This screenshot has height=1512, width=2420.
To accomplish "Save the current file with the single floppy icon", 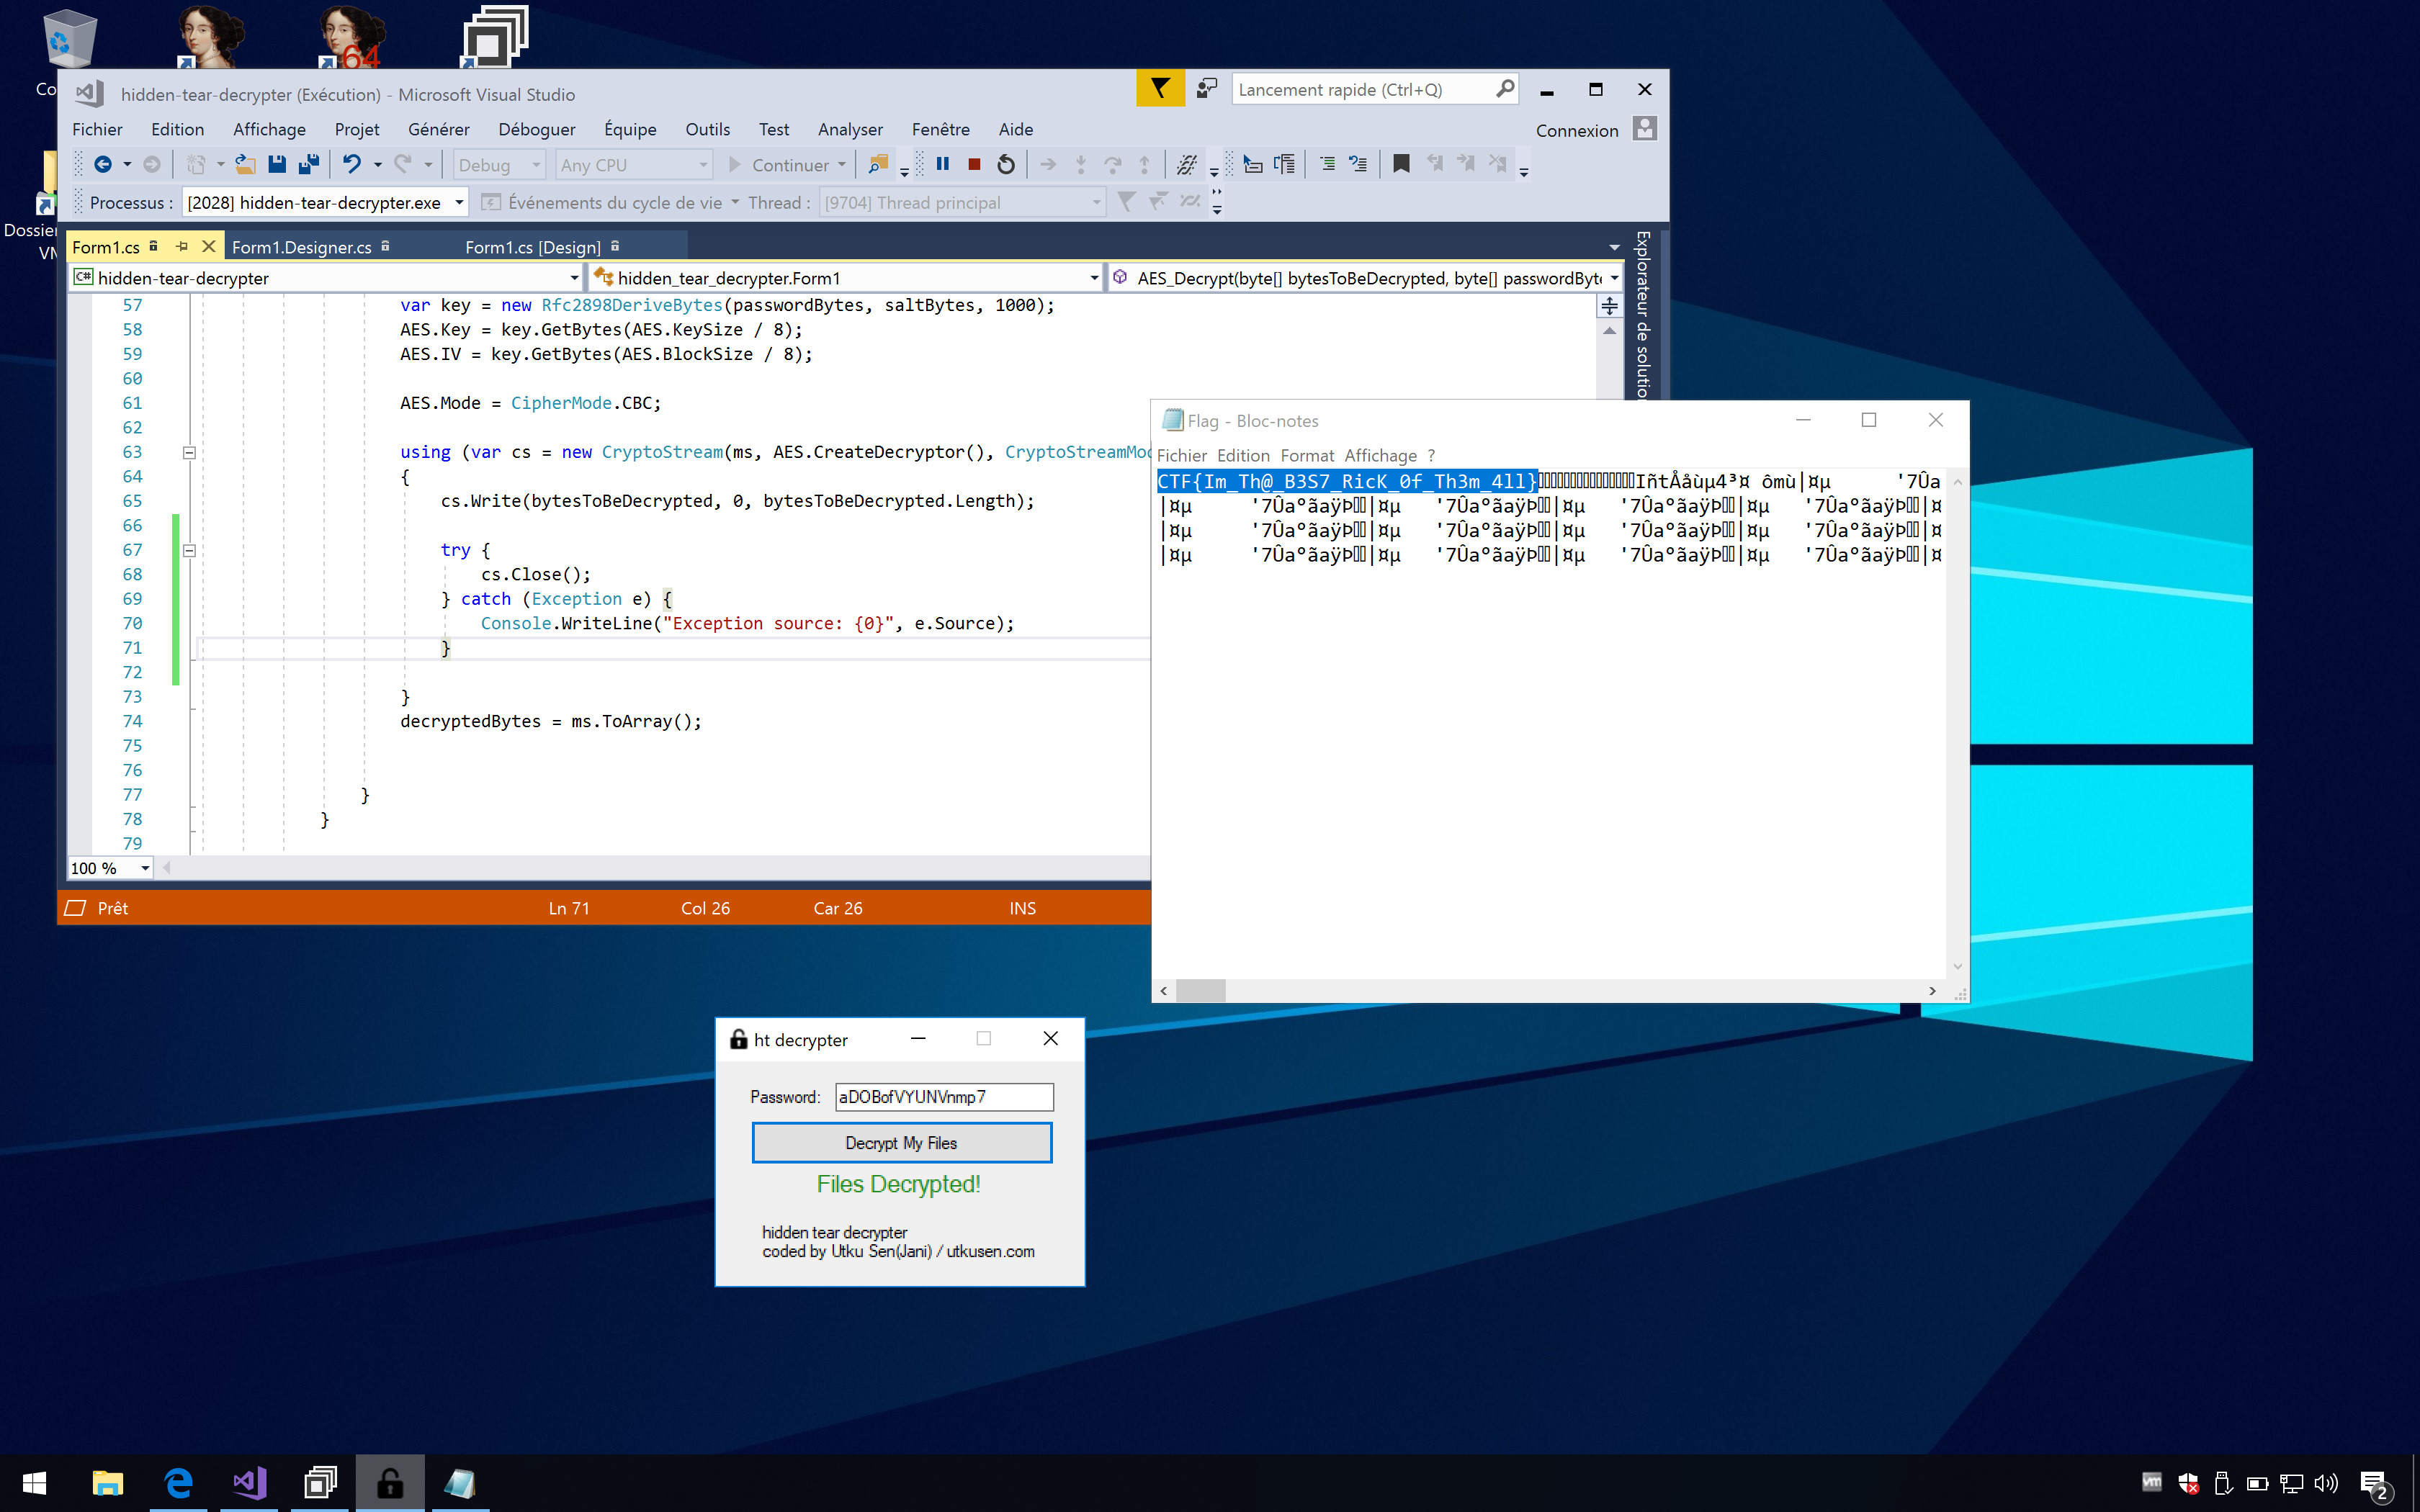I will (277, 164).
